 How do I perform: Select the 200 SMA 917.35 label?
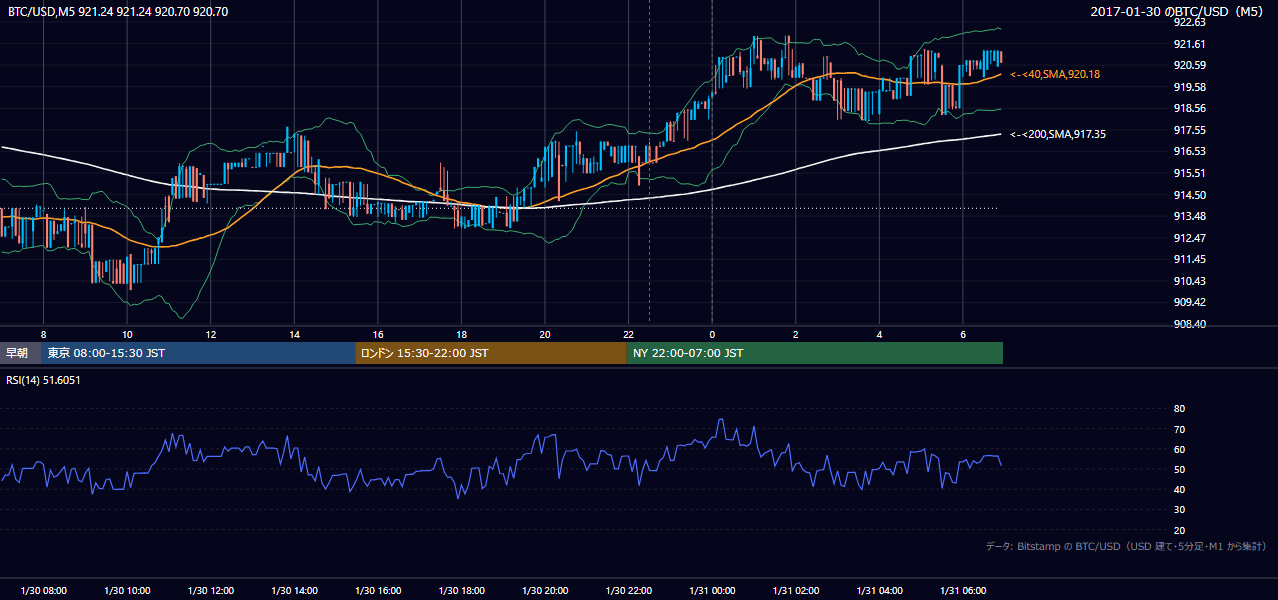click(1058, 133)
